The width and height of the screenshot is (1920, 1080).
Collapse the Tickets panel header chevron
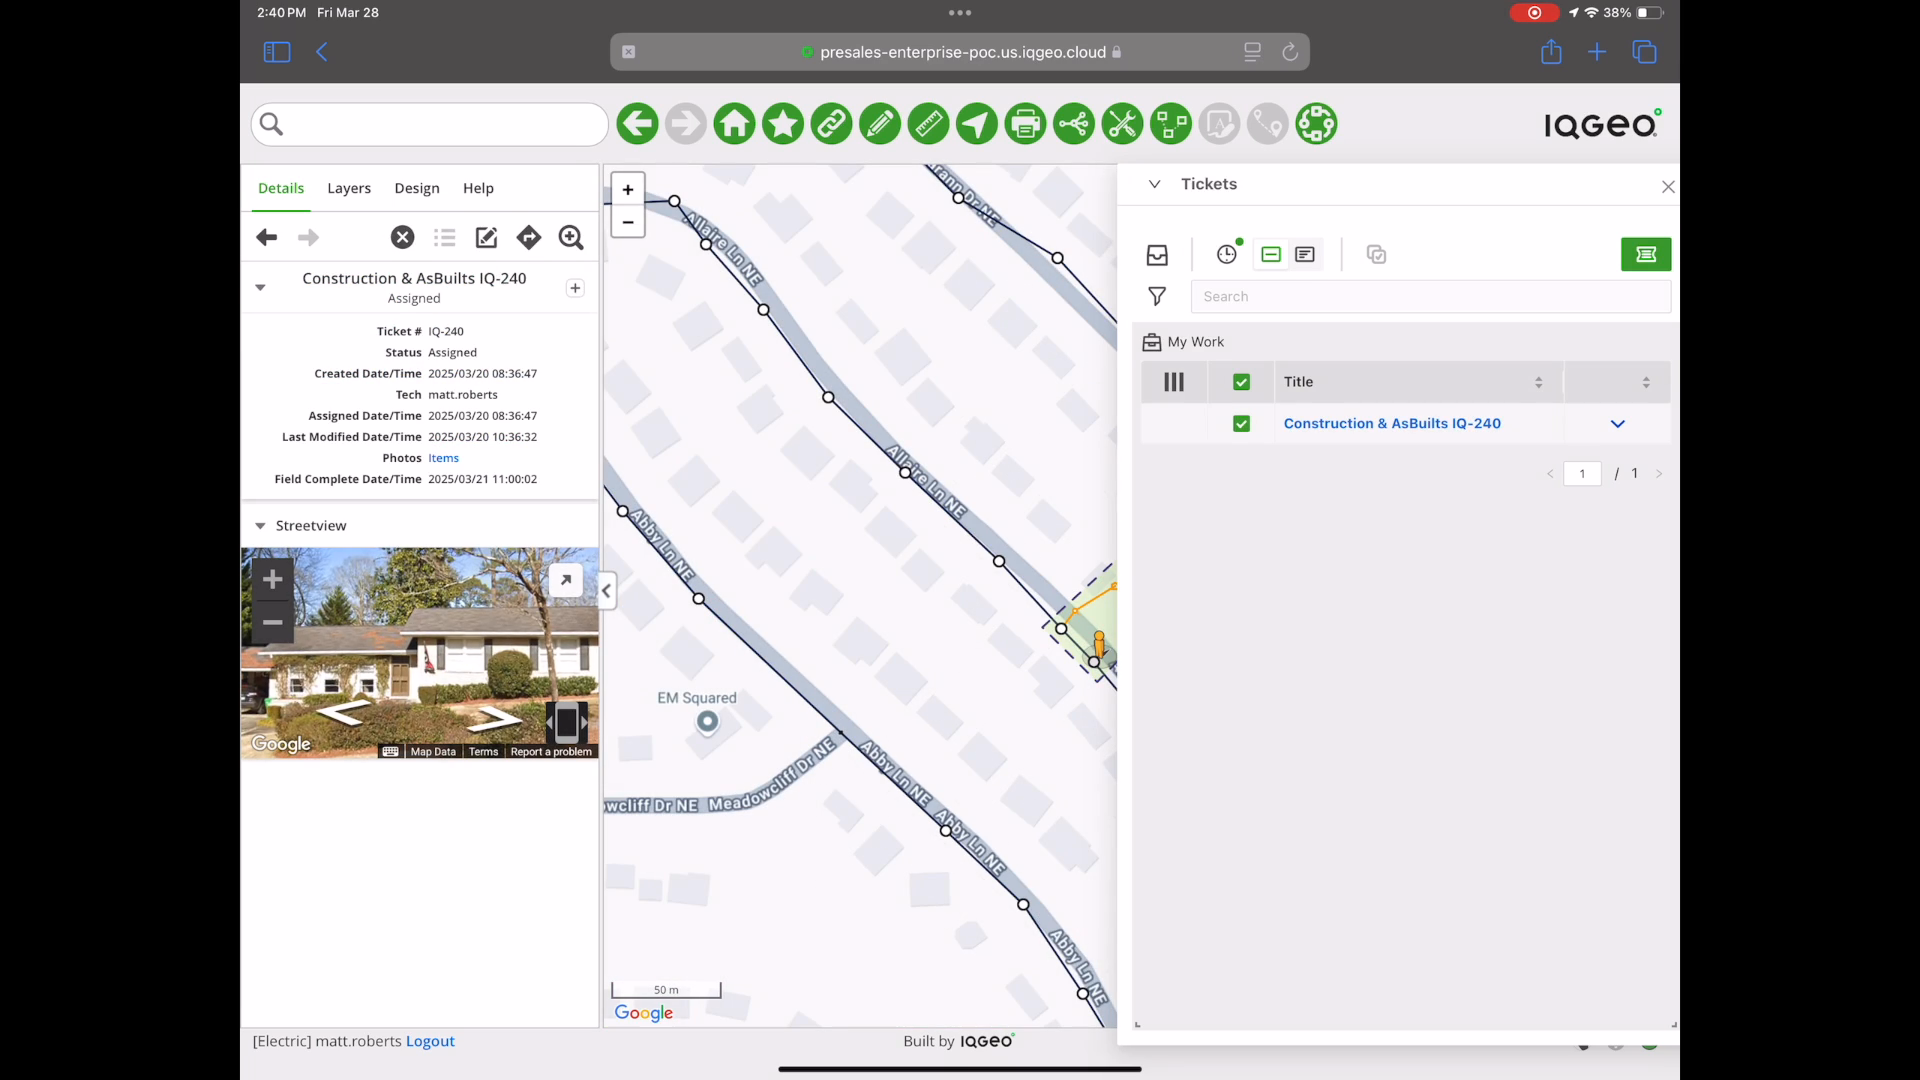pos(1154,184)
